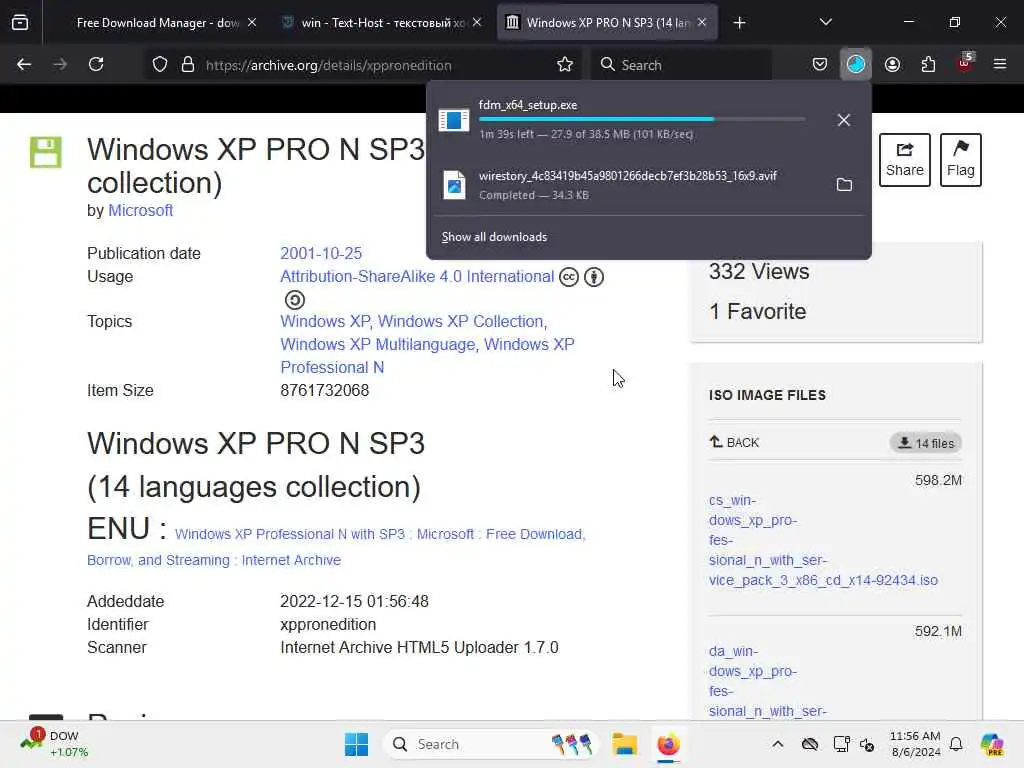Click the 1 Favorite count
1024x768 pixels.
(x=758, y=312)
